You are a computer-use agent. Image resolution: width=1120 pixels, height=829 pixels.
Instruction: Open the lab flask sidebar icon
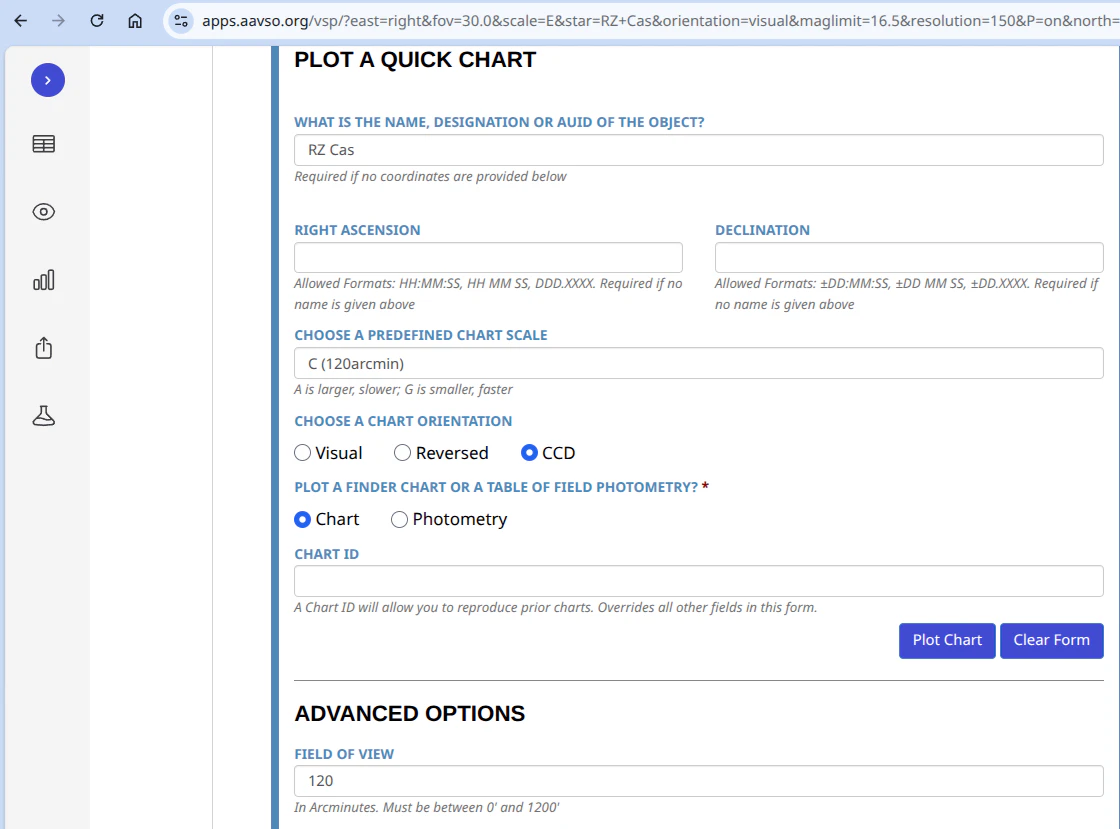[x=44, y=416]
